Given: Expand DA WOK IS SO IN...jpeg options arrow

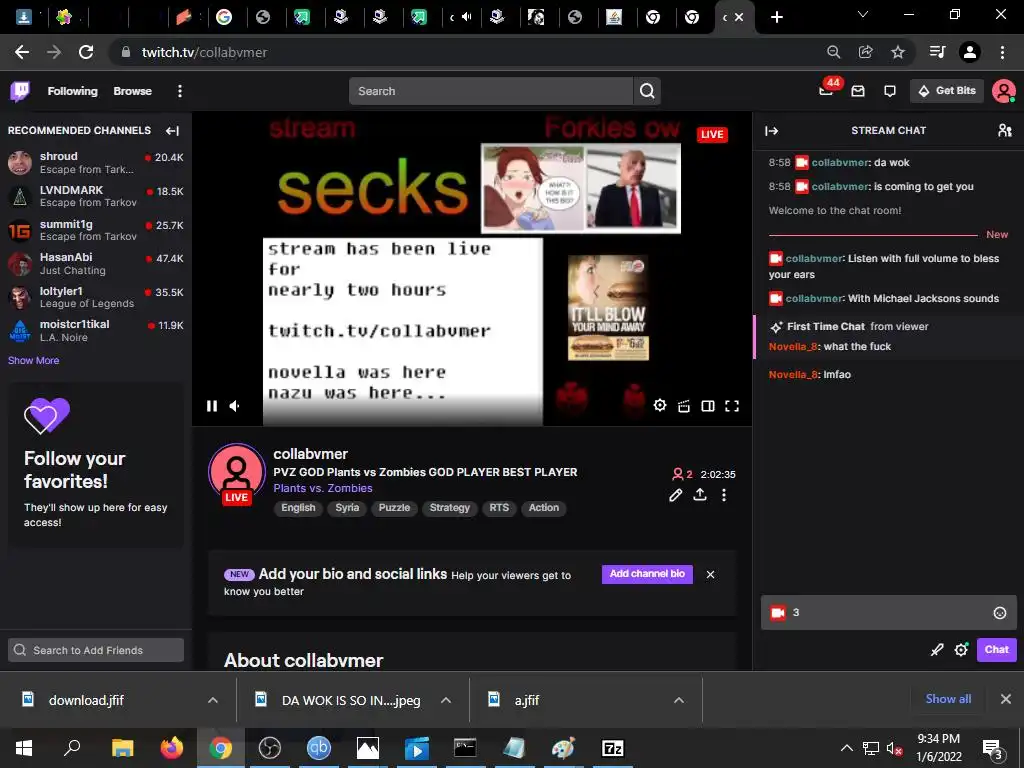Looking at the screenshot, I should (x=446, y=700).
